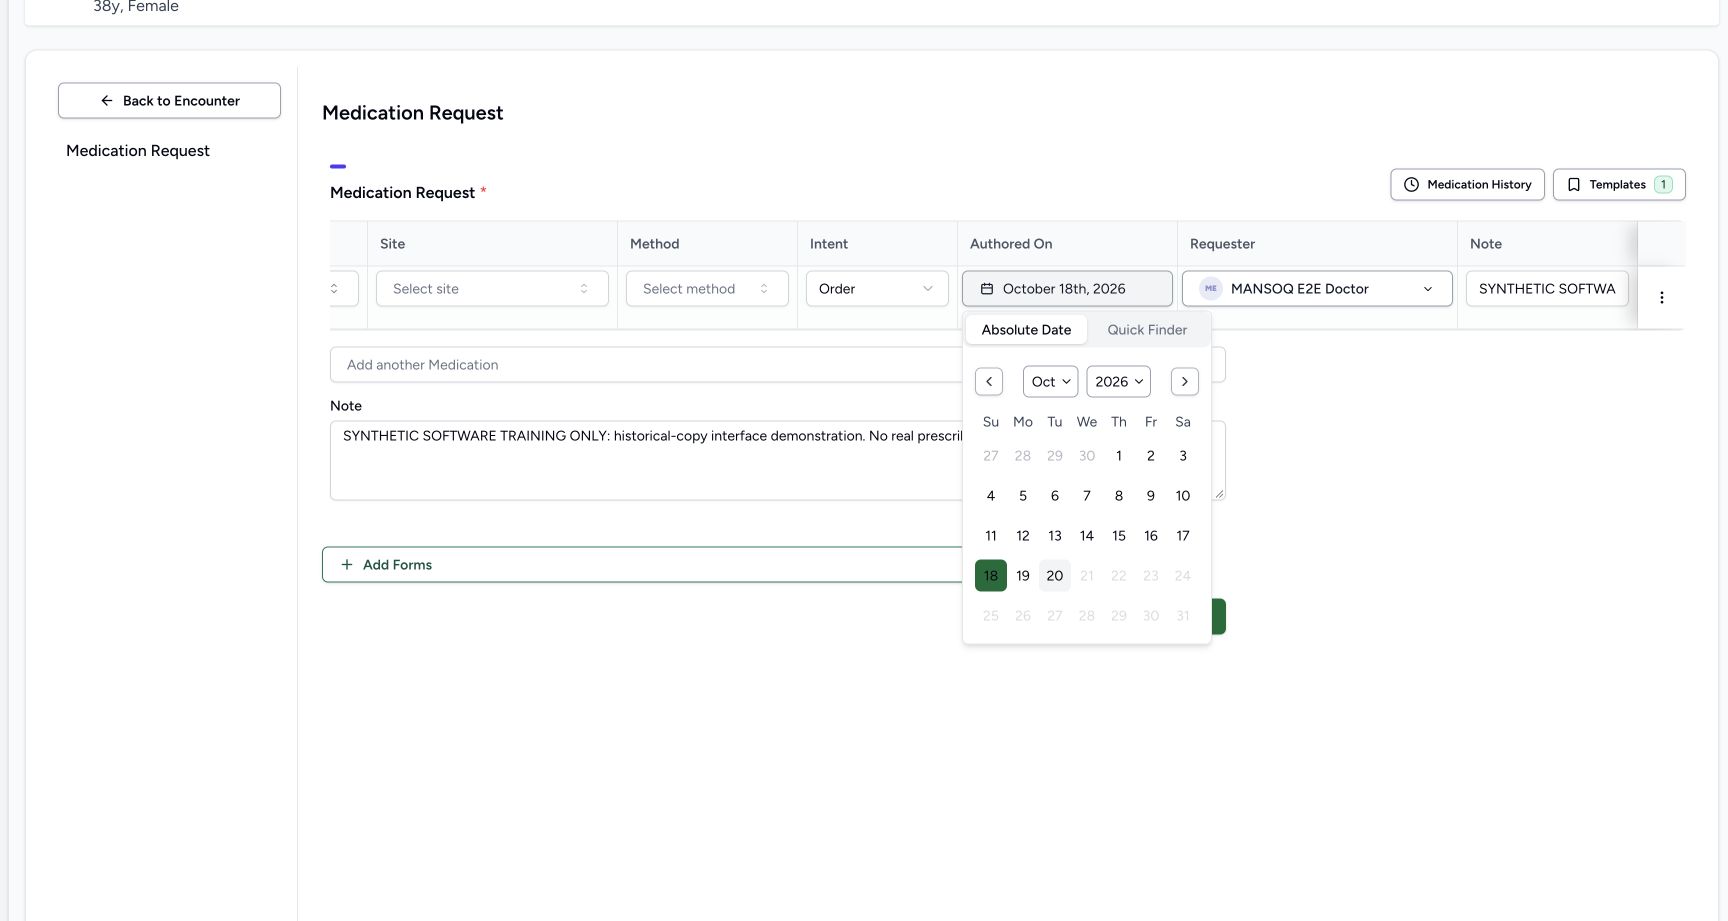Click the previous month arrow in calendar

(989, 381)
